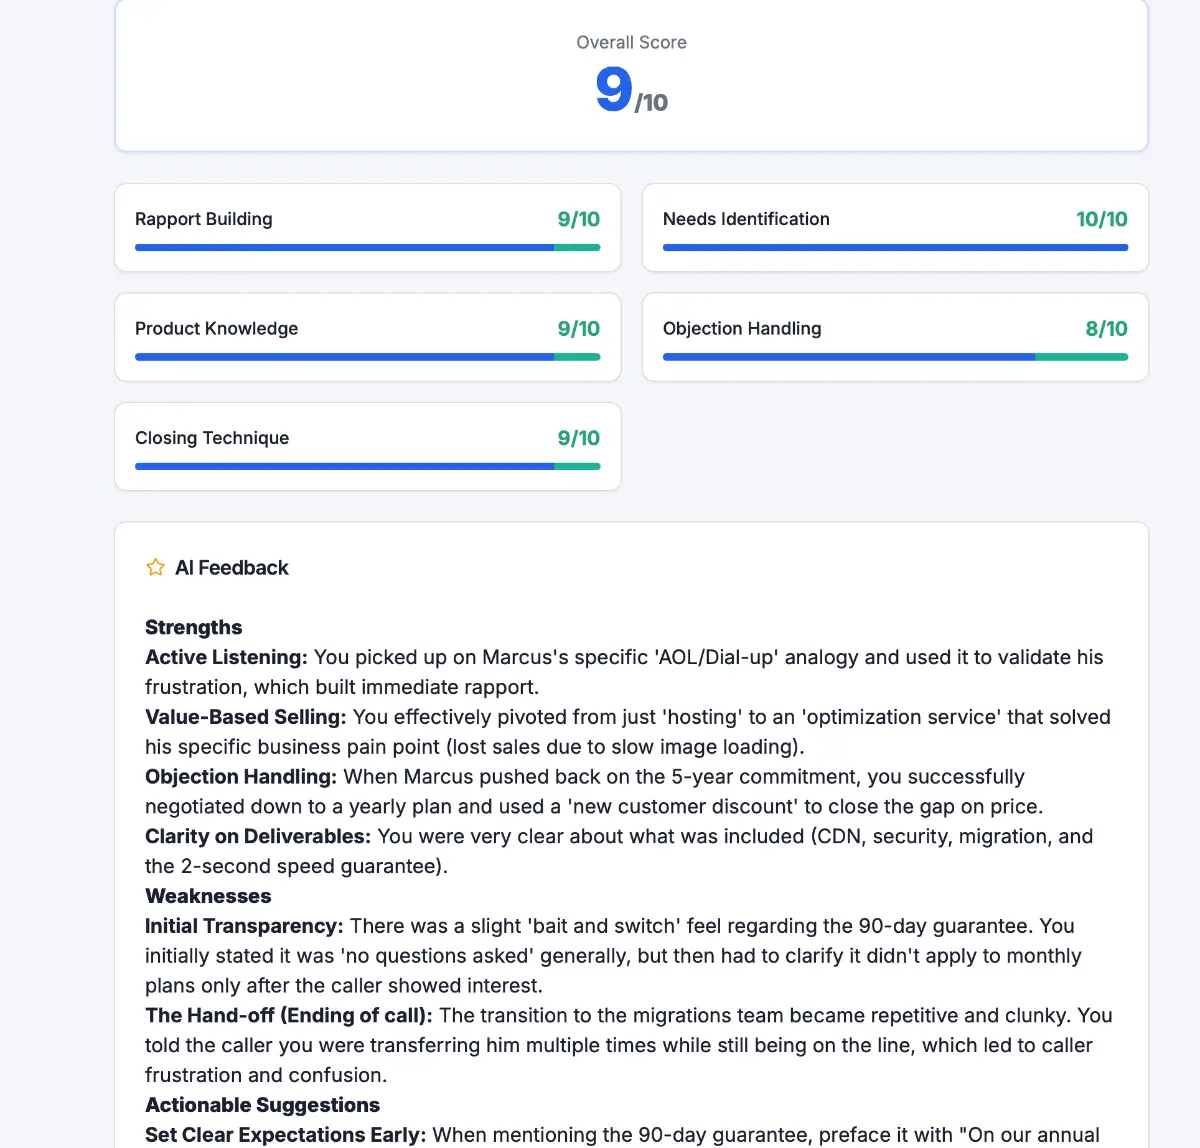This screenshot has width=1200, height=1148.
Task: Click the Product Knowledge progress bar
Action: point(367,357)
